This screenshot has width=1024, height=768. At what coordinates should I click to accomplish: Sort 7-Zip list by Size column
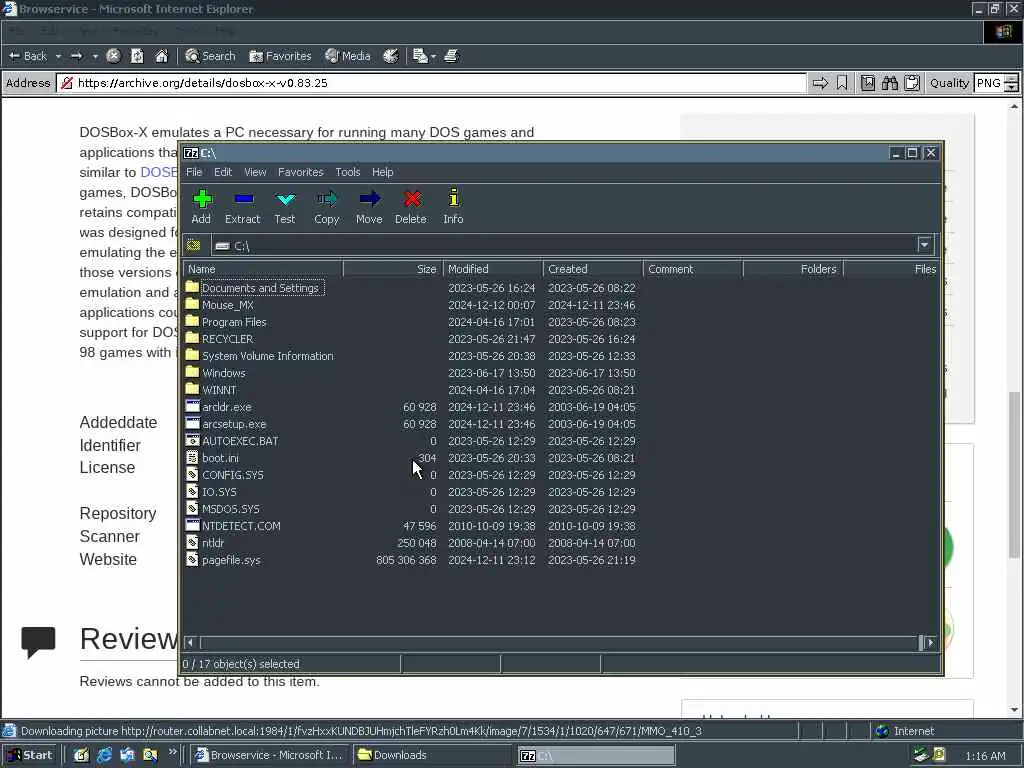point(392,269)
